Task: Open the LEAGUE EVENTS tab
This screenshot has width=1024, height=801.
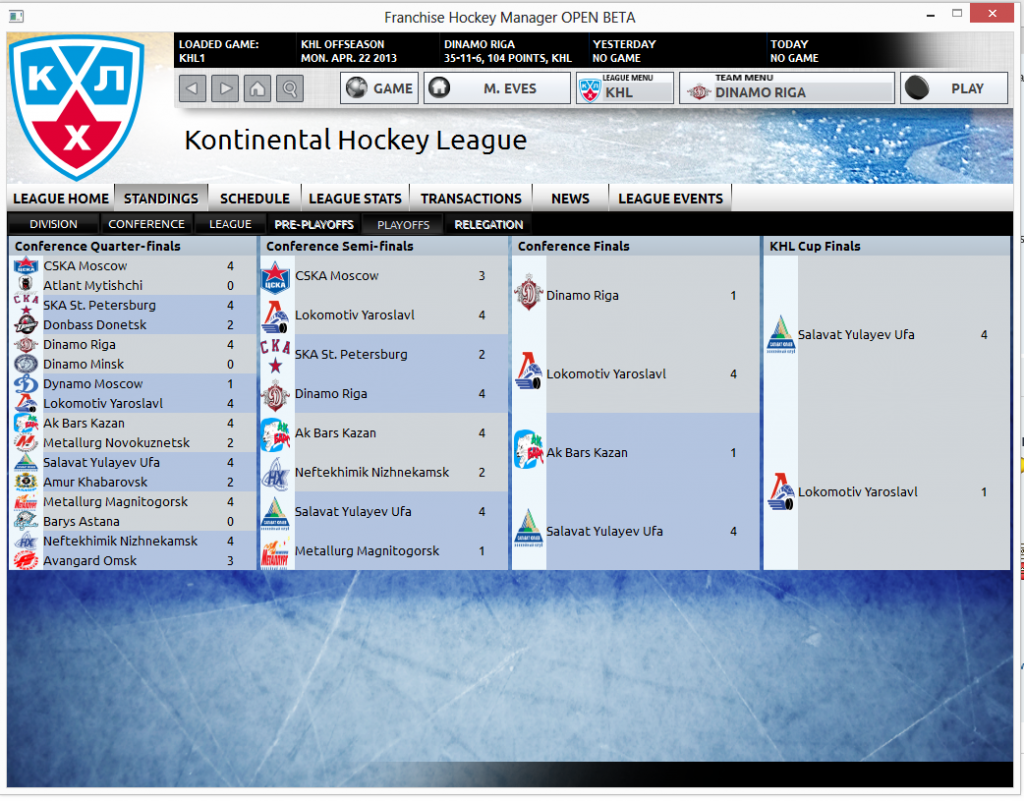Action: pyautogui.click(x=671, y=198)
